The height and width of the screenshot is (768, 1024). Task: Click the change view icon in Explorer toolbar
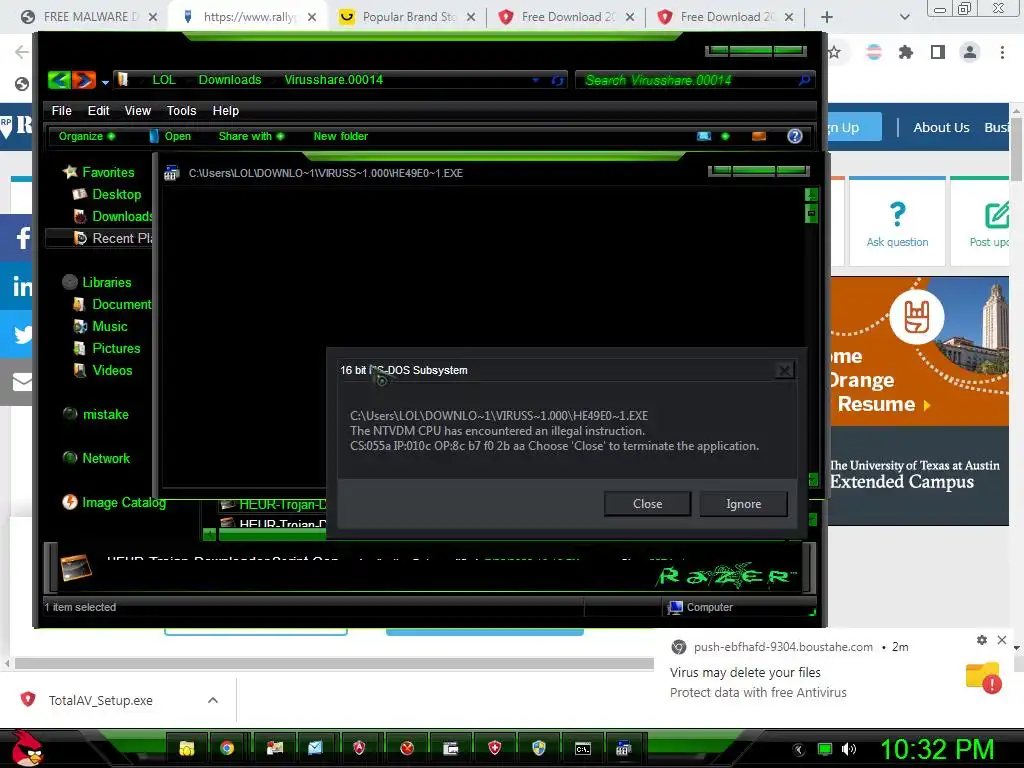pos(704,136)
